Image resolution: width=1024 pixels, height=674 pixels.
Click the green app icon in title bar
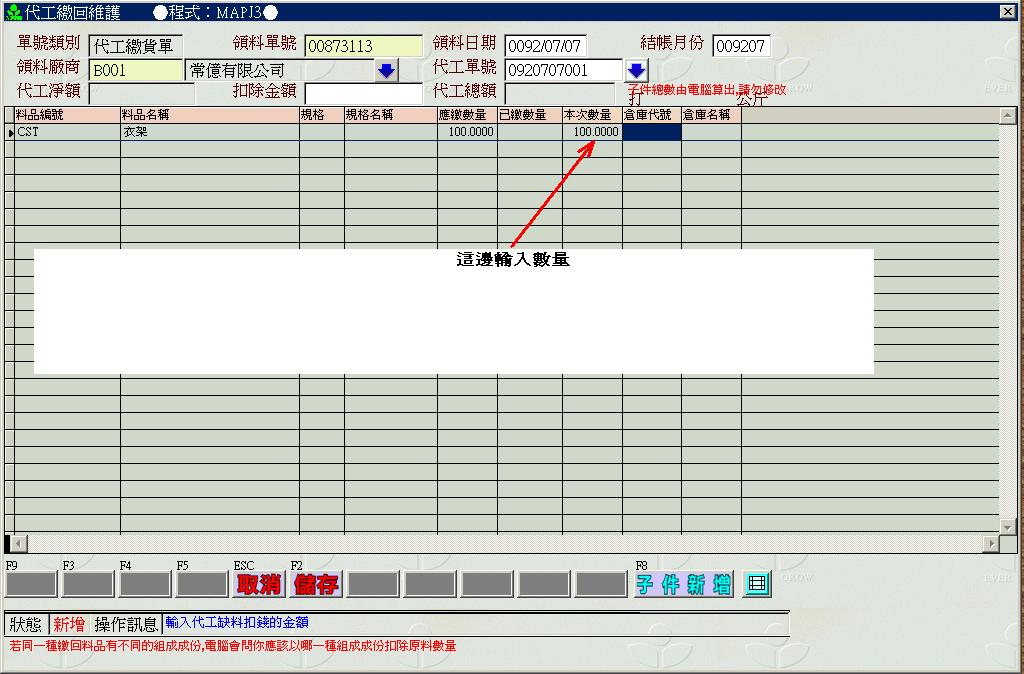click(13, 11)
